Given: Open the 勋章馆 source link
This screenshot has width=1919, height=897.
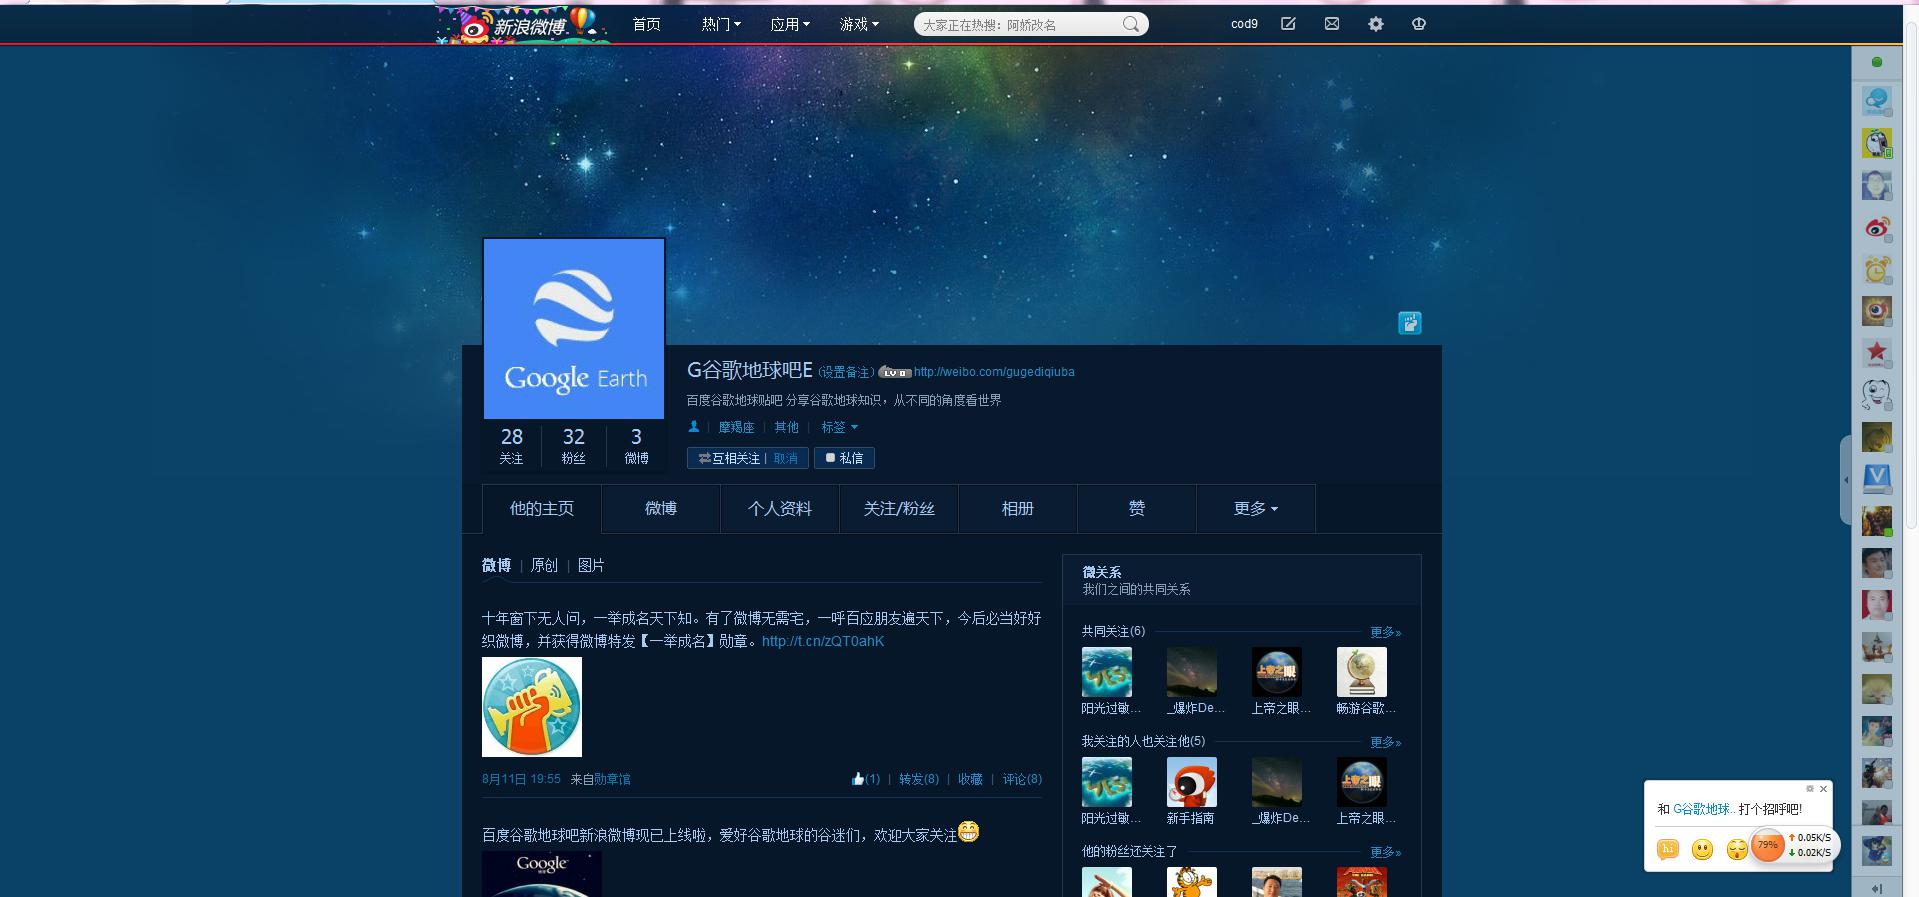Looking at the screenshot, I should pos(612,779).
